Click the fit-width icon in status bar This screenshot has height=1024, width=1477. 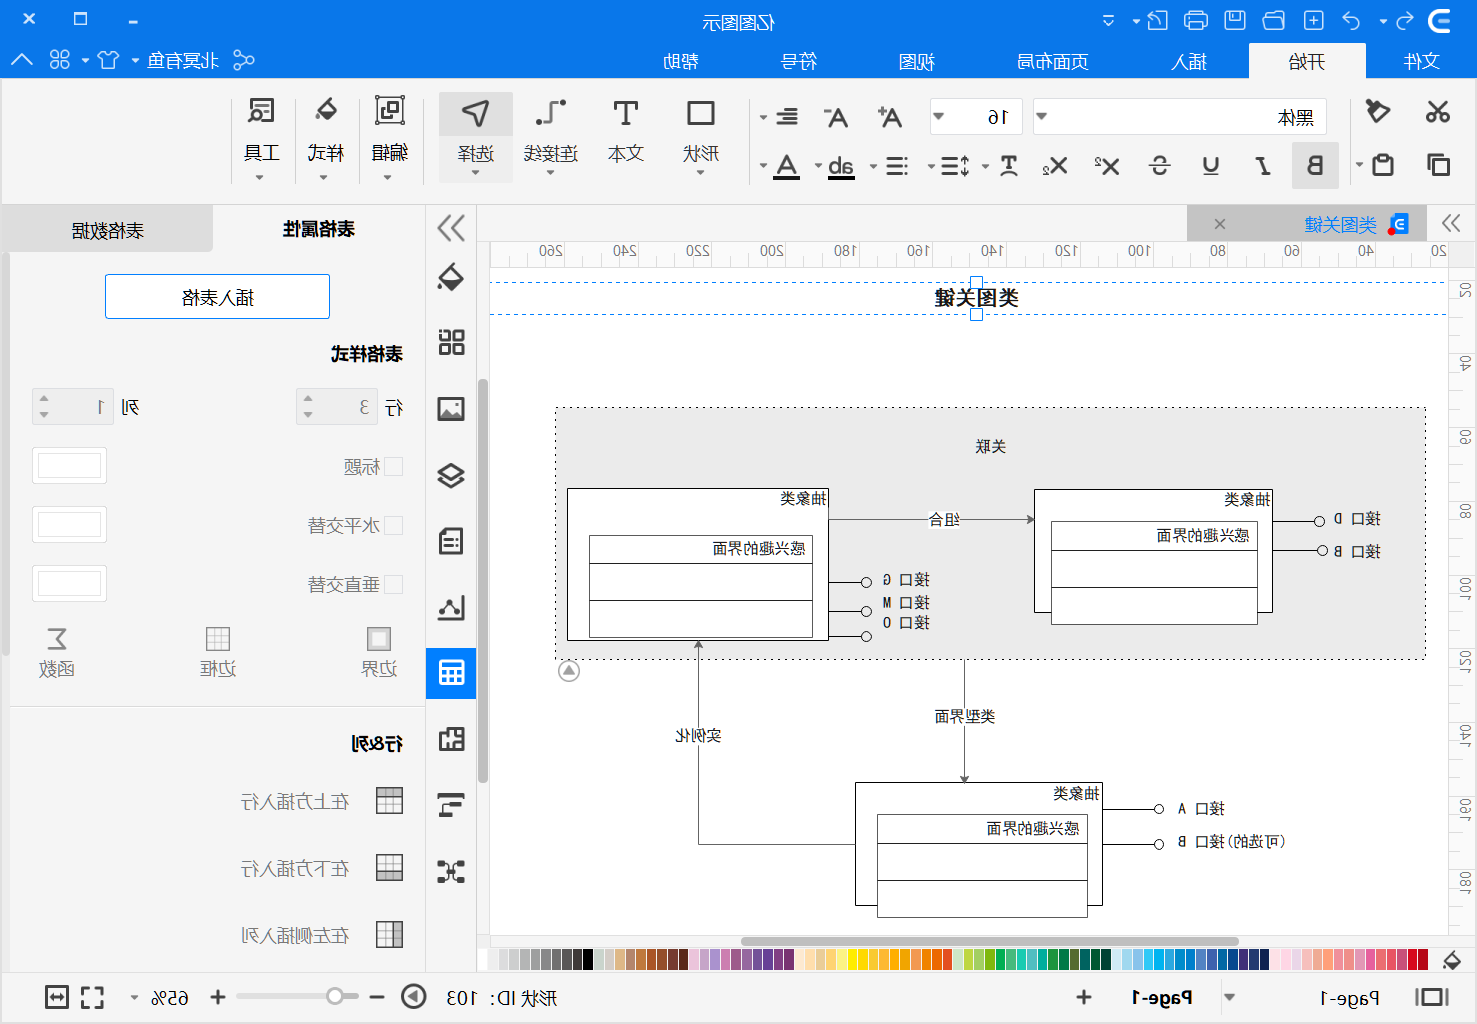point(57,997)
